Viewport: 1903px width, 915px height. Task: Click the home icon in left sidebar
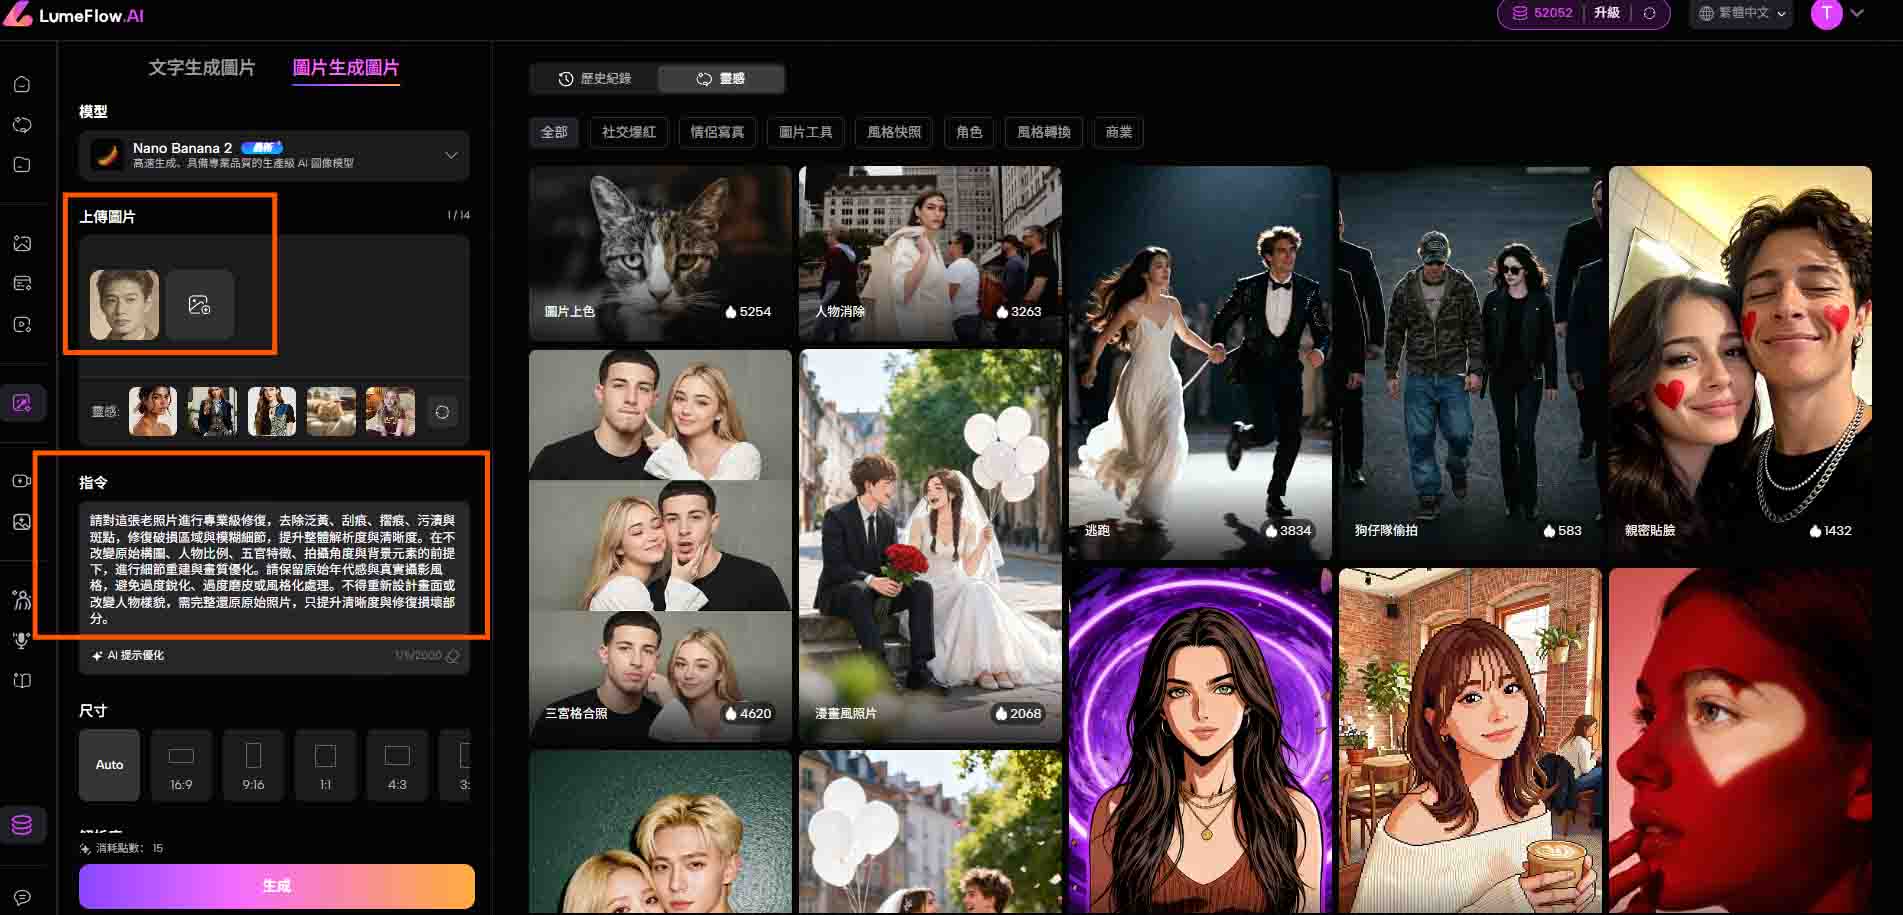pos(22,84)
